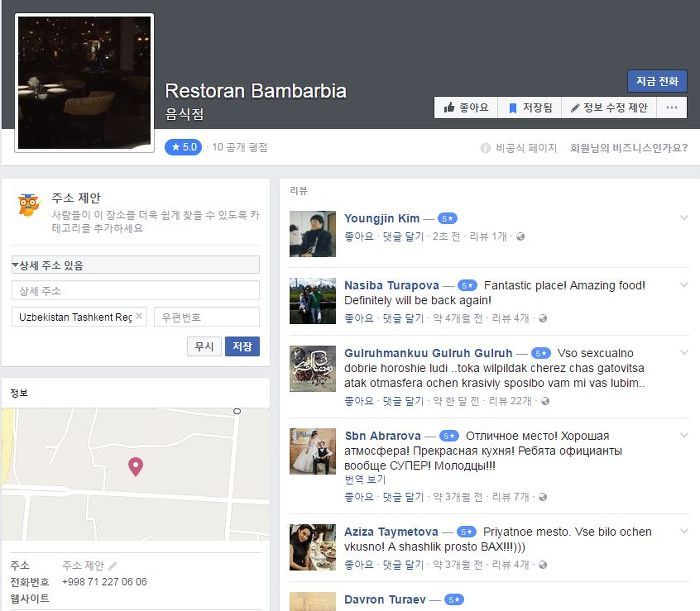Click the thumbs-up 좋아요 page button
The width and height of the screenshot is (700, 611).
pyautogui.click(x=466, y=108)
